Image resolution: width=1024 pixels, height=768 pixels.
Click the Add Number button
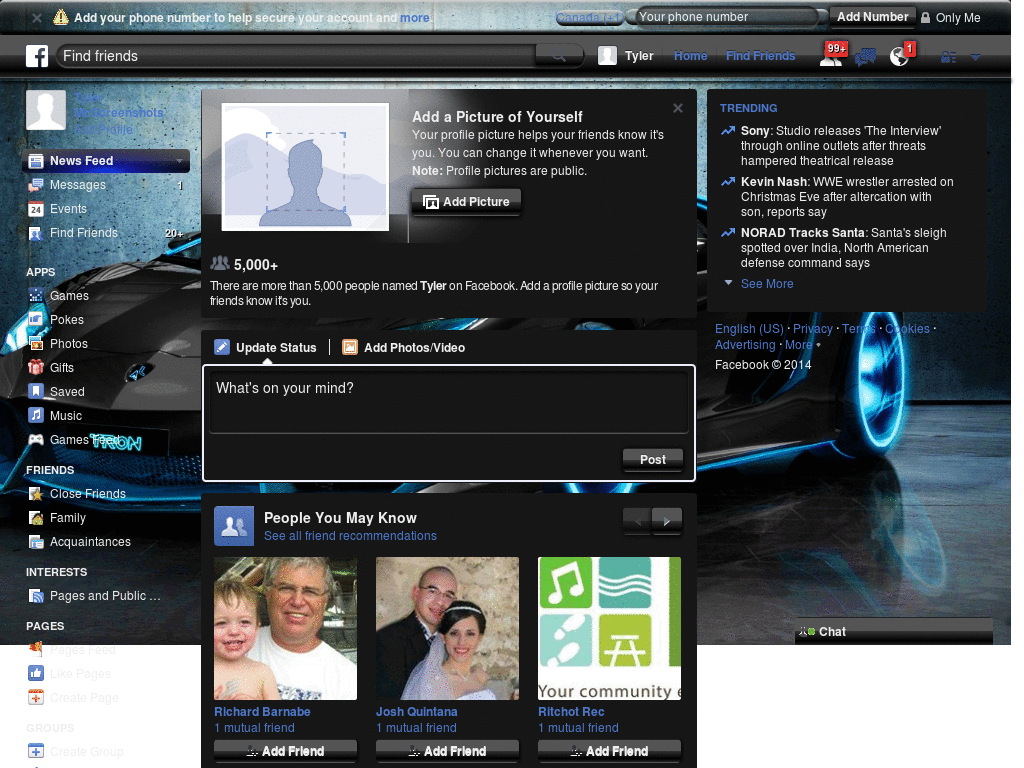872,17
